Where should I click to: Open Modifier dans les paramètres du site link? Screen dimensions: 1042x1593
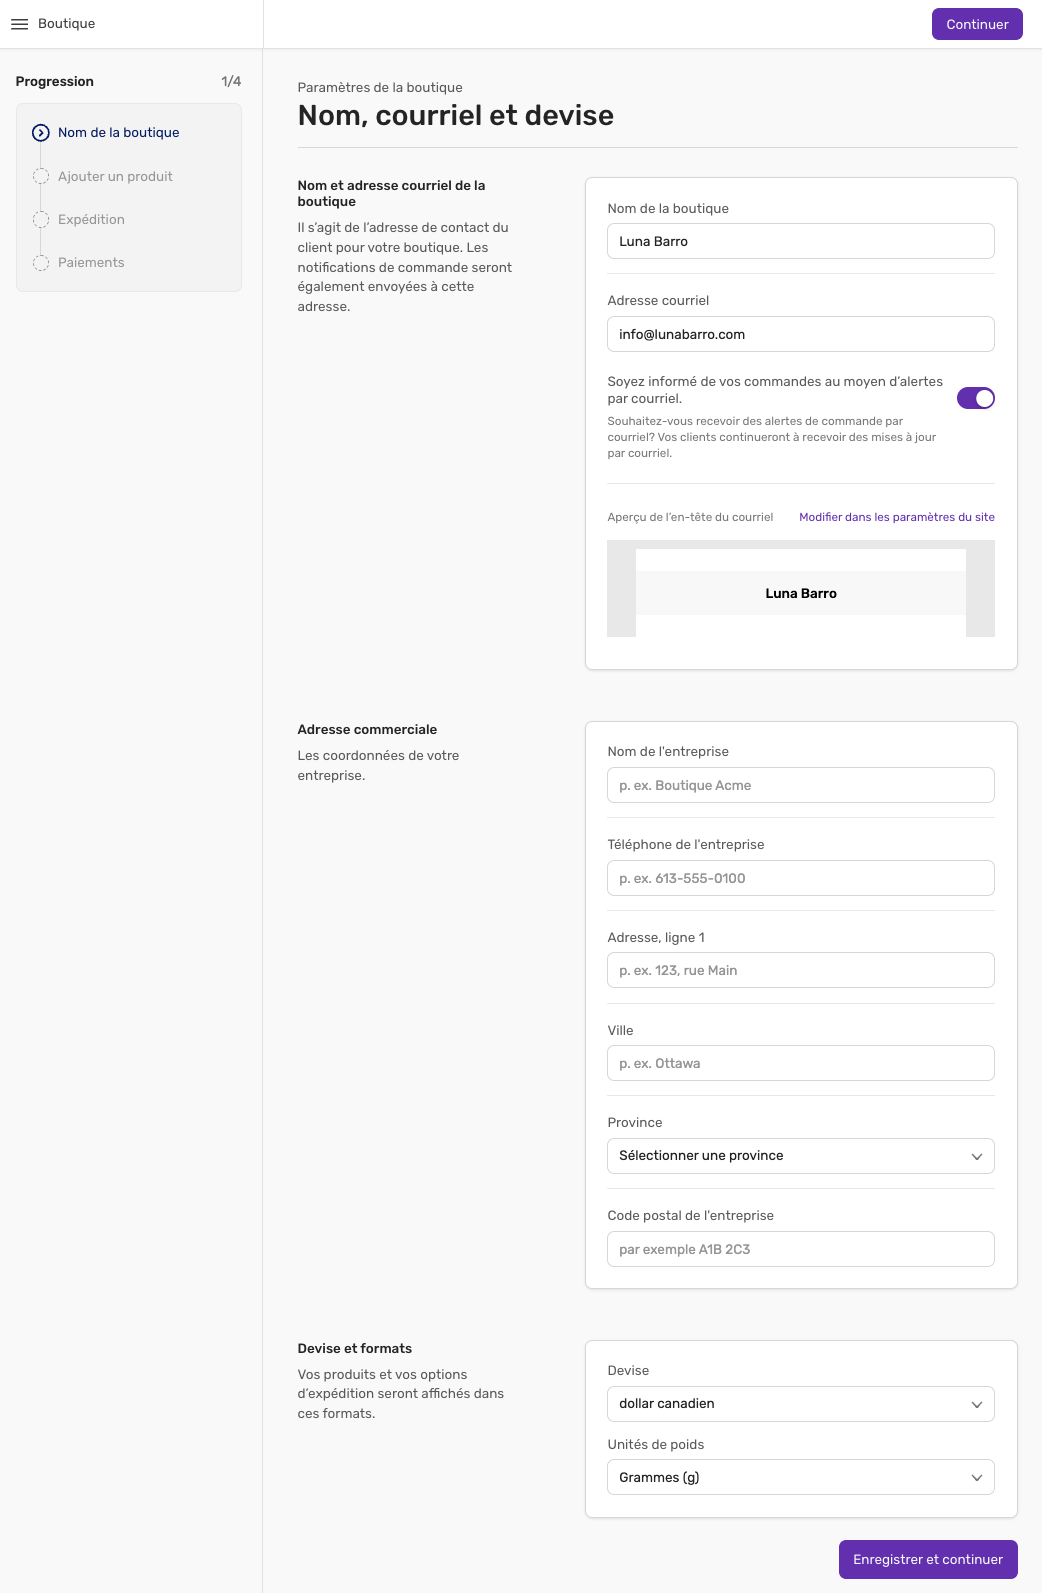pyautogui.click(x=897, y=517)
